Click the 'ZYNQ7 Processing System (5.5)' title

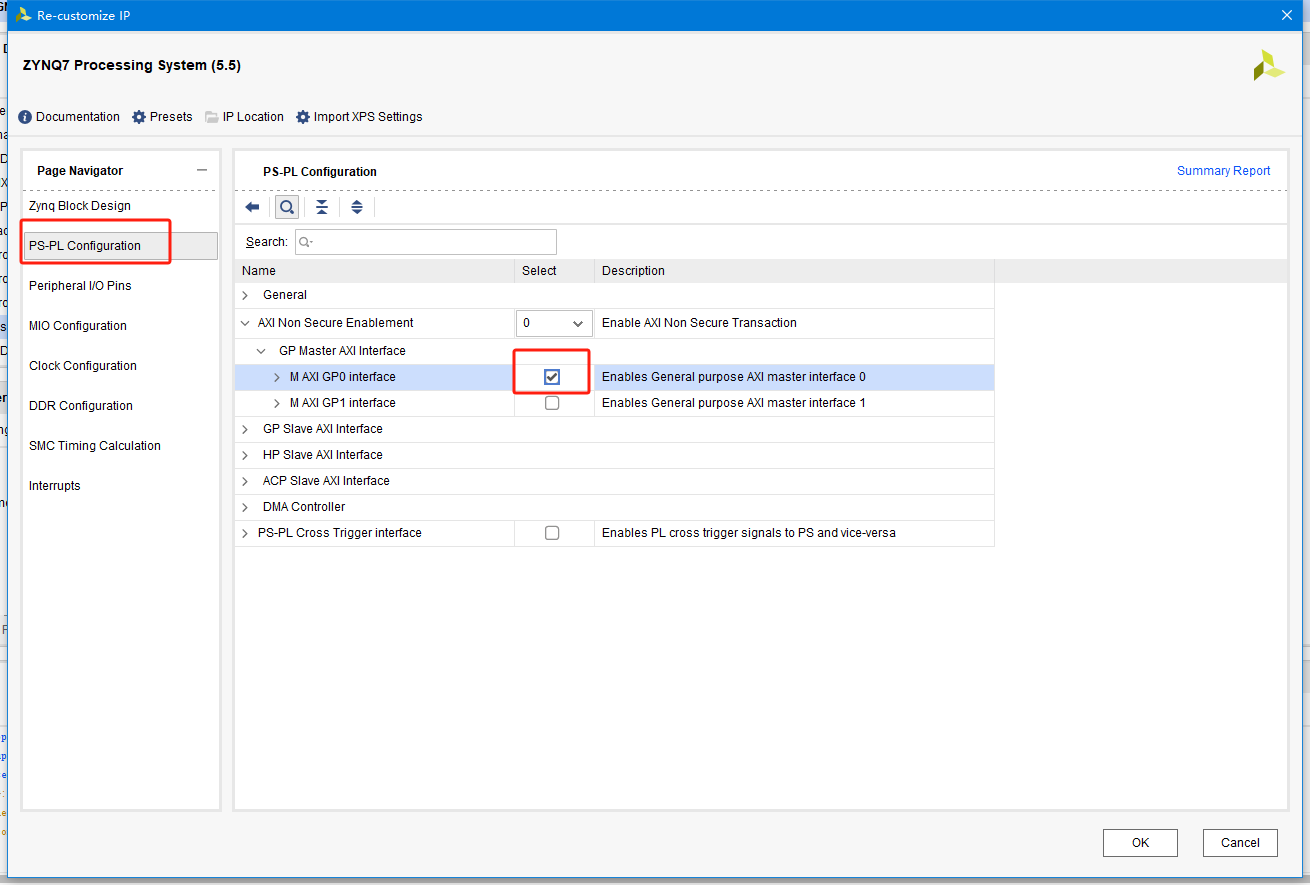tap(131, 66)
